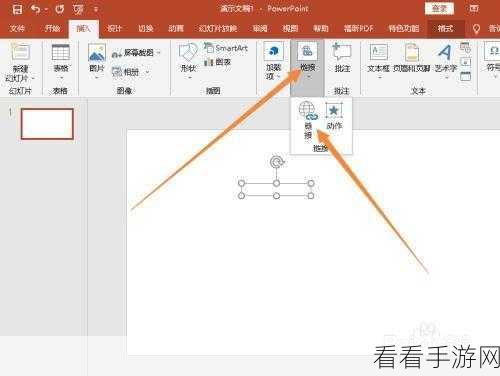This screenshot has height=376, width=500.
Task: Click the 帮助 tab
Action: tap(321, 28)
